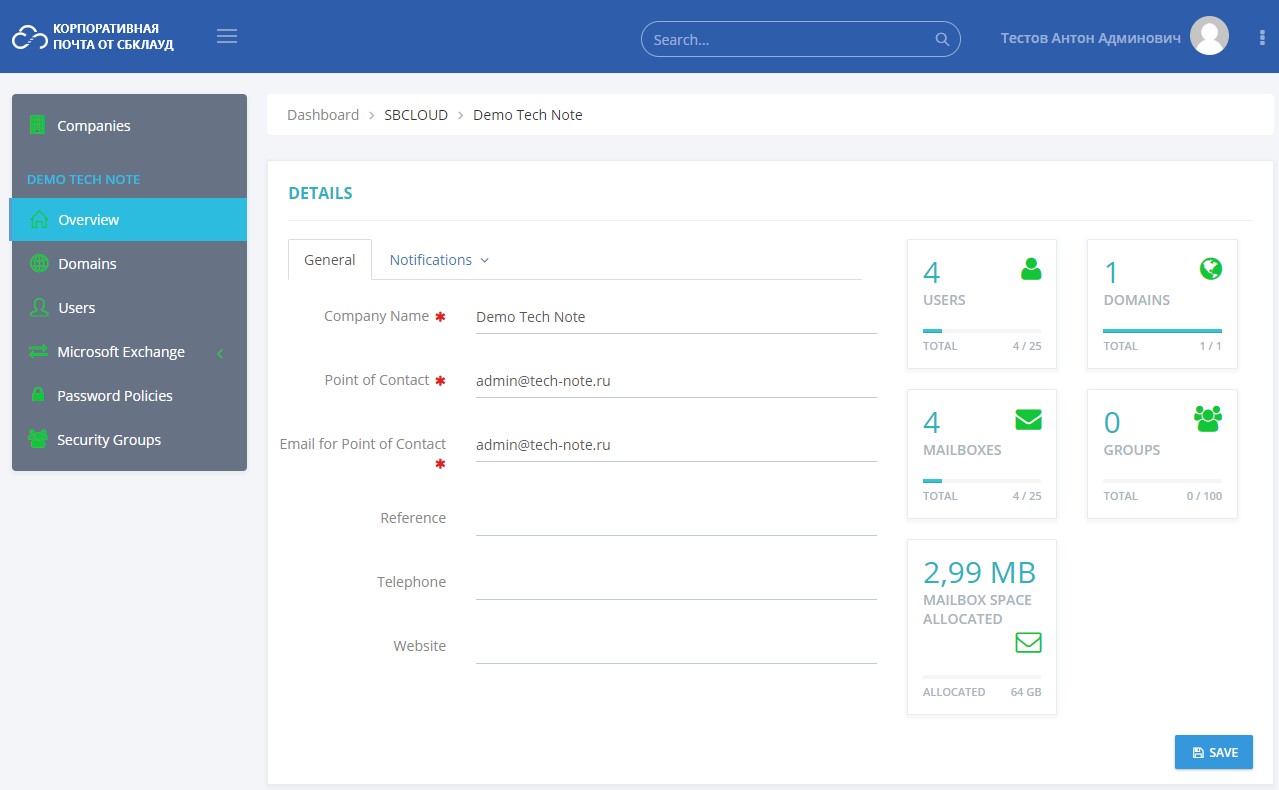Click the Password Policies lock icon
The image size is (1279, 790).
[38, 395]
